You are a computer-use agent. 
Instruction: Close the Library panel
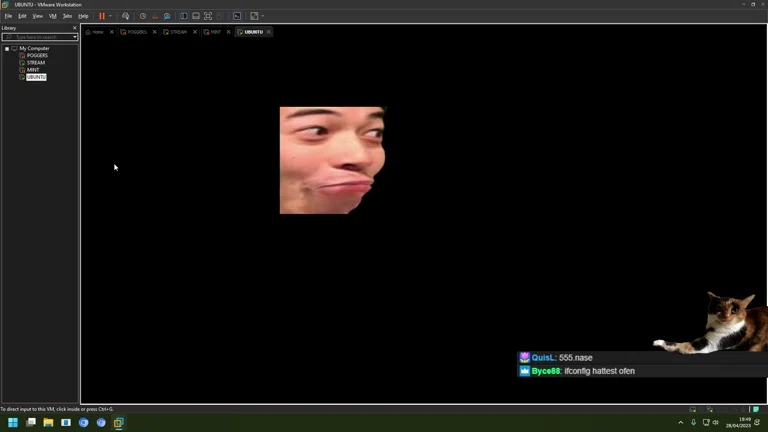(74, 28)
